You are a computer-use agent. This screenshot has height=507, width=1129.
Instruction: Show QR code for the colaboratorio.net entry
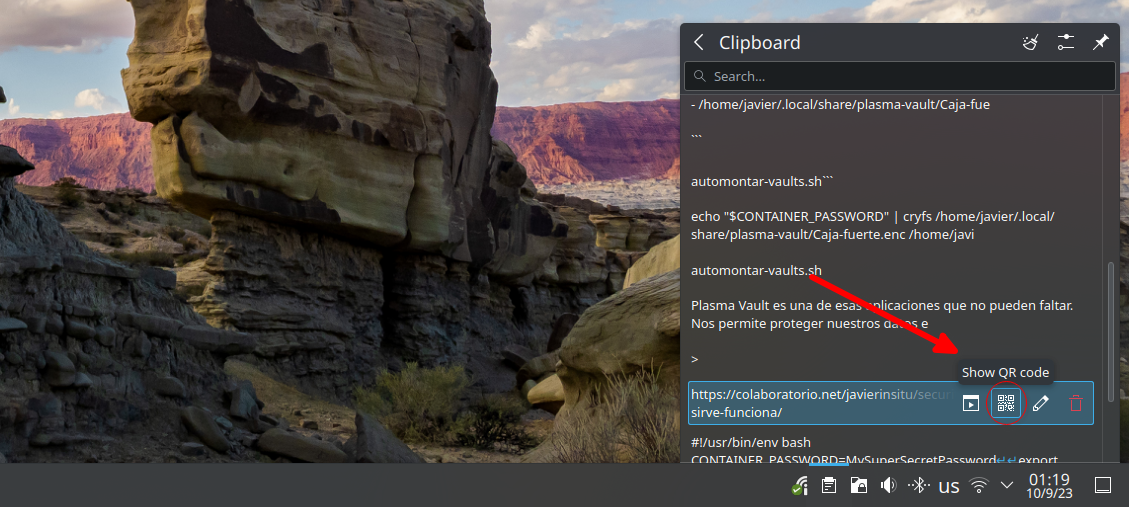point(1006,403)
